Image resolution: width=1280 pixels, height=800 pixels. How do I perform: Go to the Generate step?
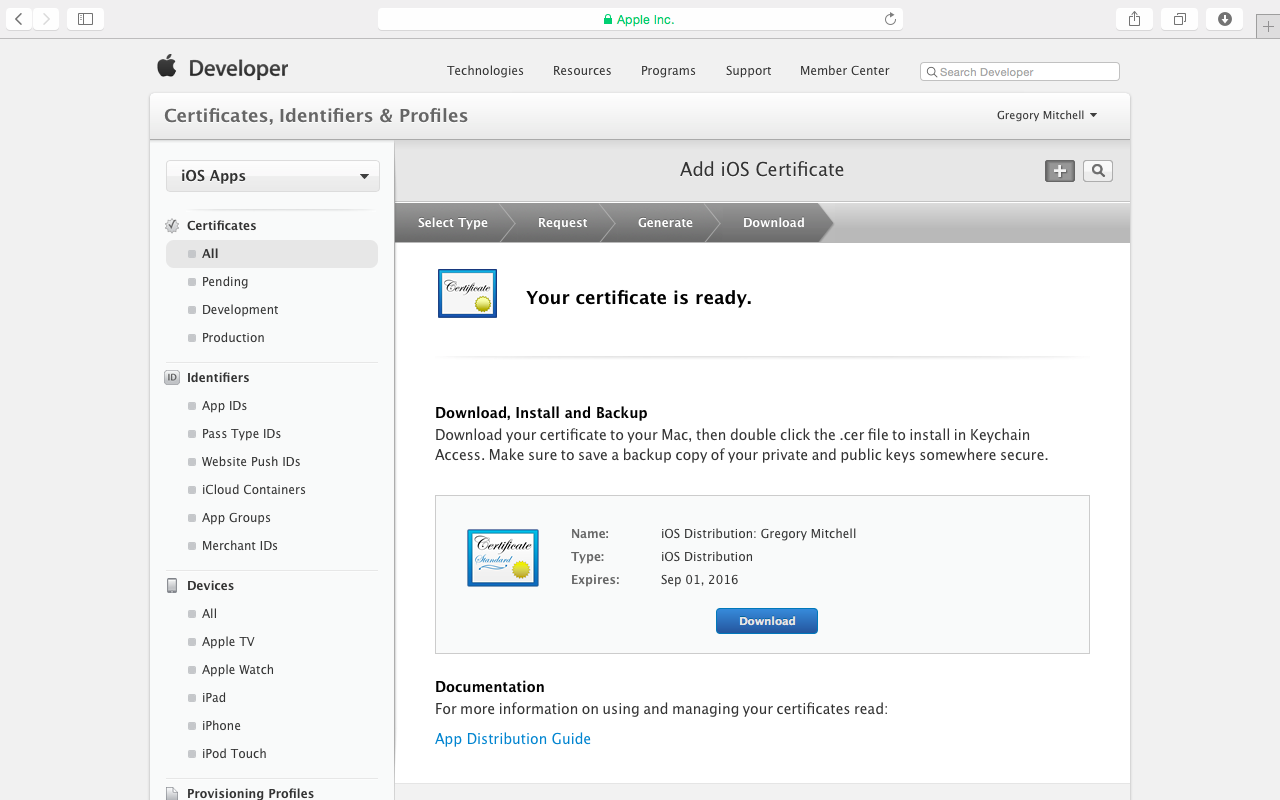665,223
